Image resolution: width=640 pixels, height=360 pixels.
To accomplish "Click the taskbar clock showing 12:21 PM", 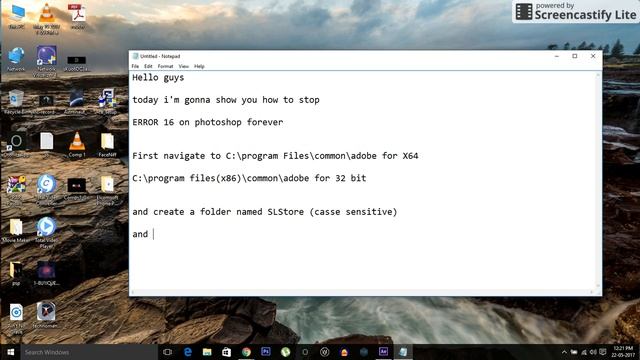I will (623, 352).
